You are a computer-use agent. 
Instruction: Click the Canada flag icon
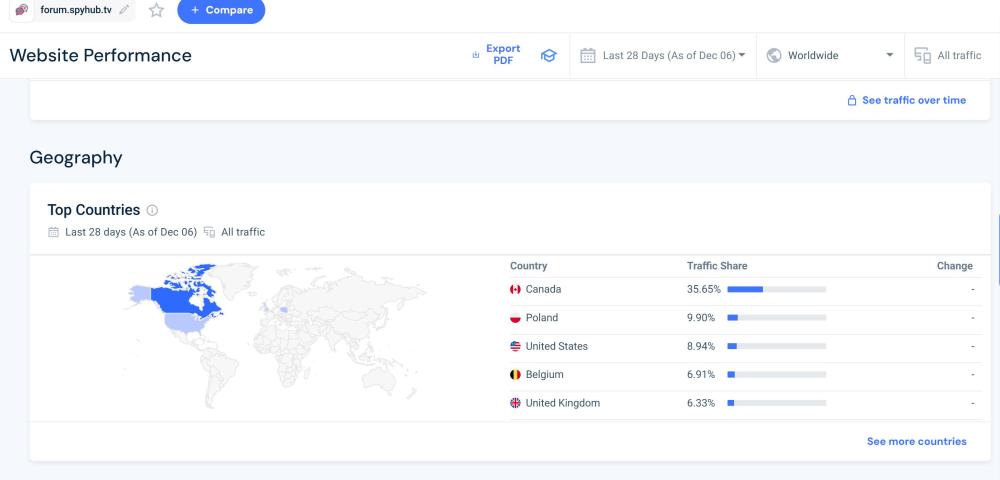pyautogui.click(x=516, y=290)
